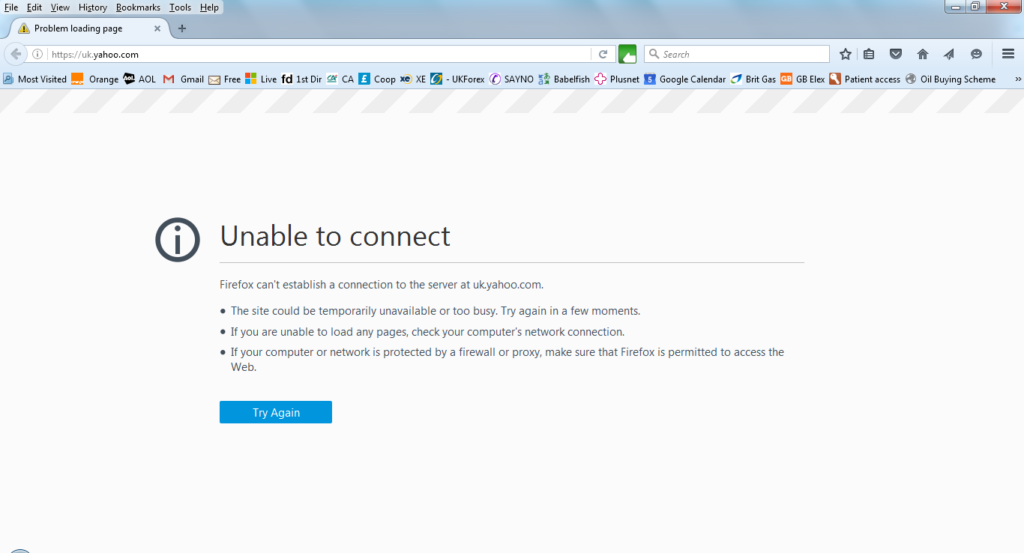Open the Hello chat smiley icon
This screenshot has height=553, width=1024.
[976, 54]
